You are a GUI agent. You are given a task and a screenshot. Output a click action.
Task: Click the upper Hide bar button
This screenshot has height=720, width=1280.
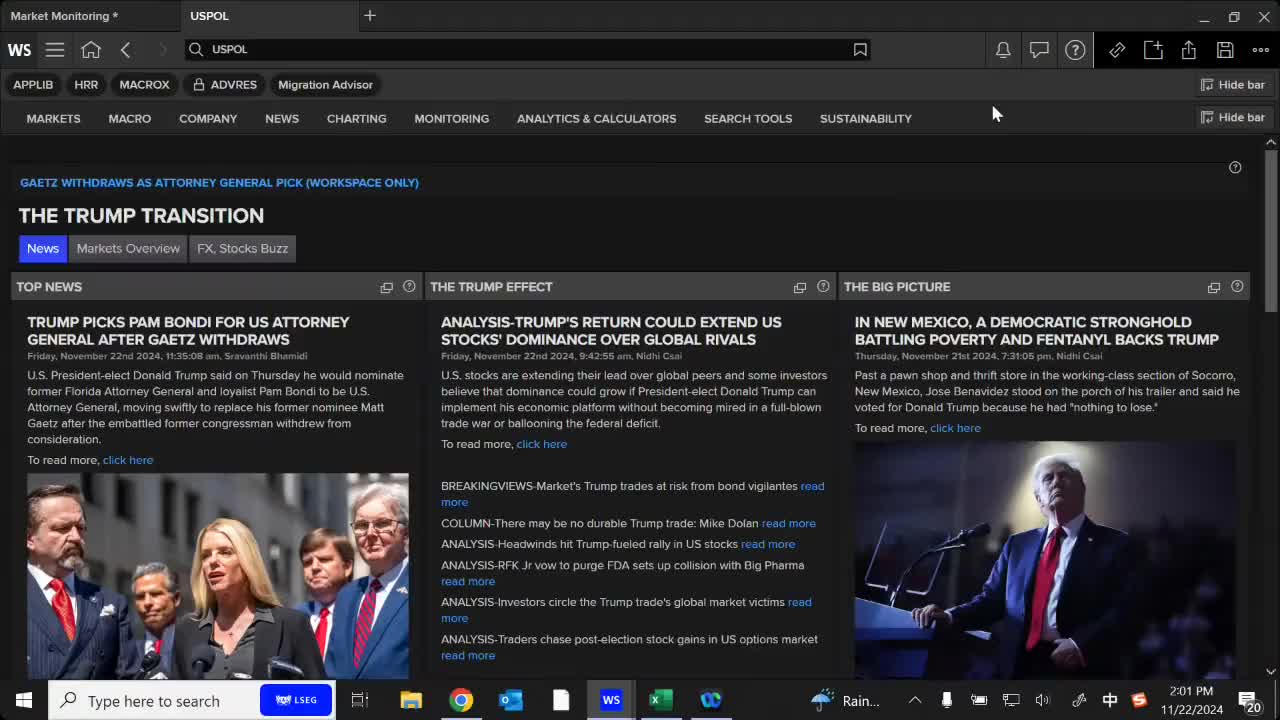tap(1233, 85)
